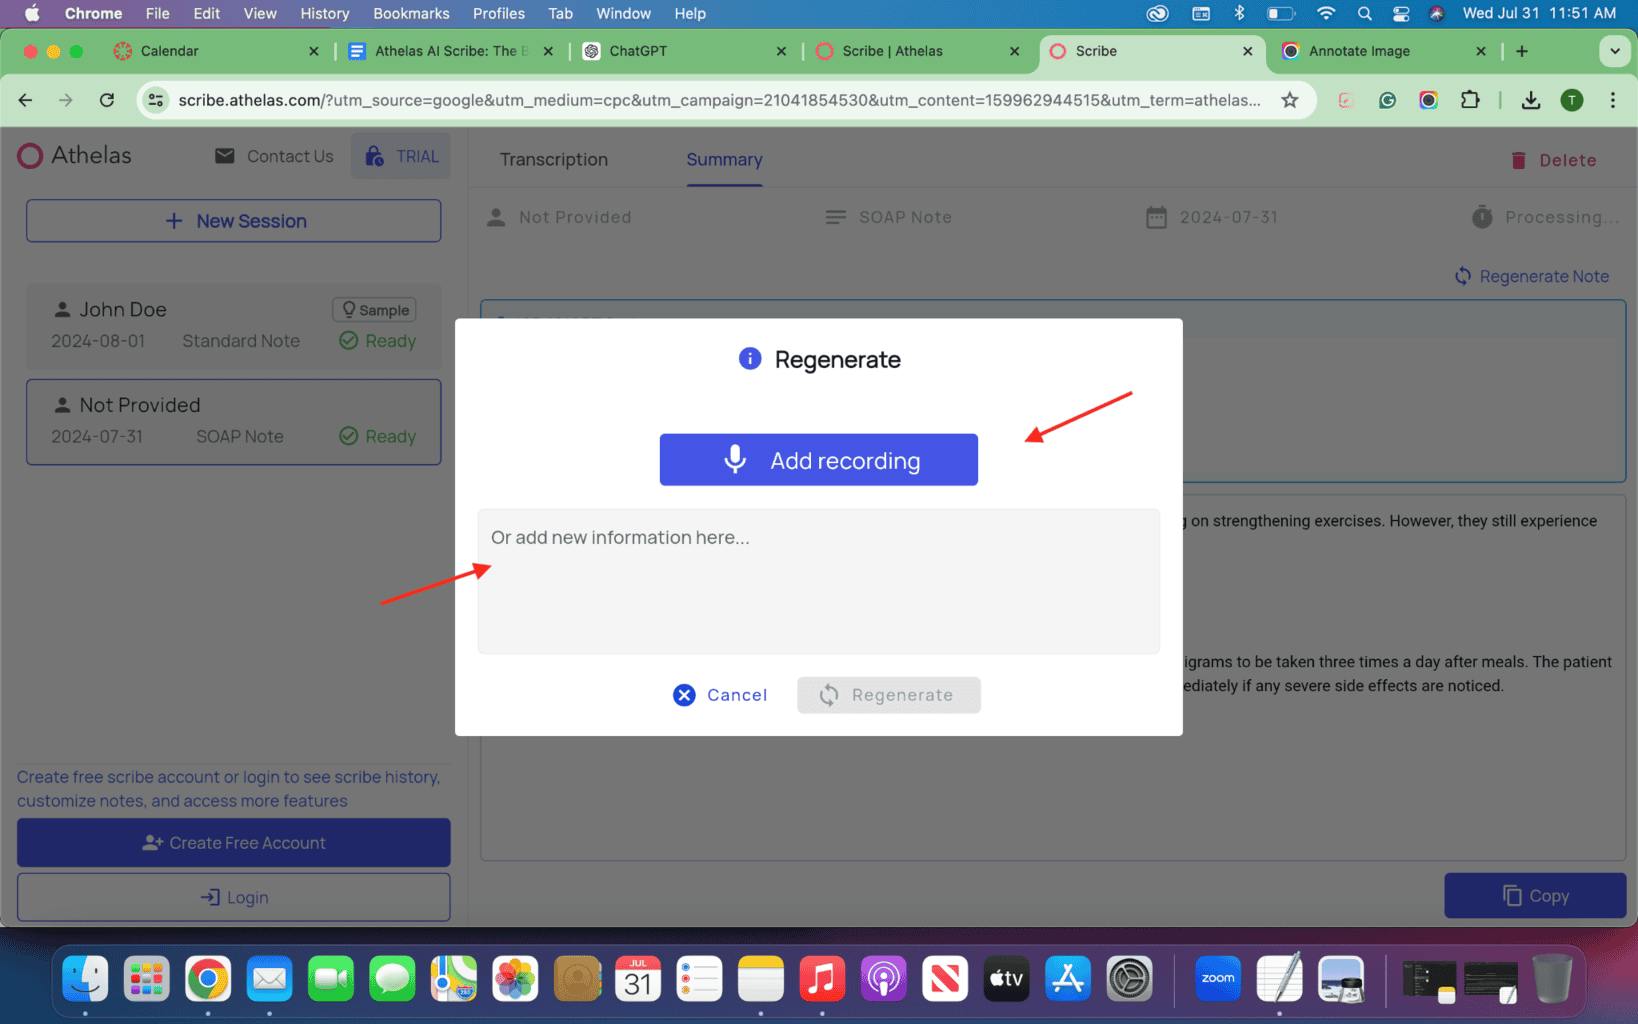Open Spotlight search in the menu bar
This screenshot has height=1024, width=1638.
point(1364,13)
